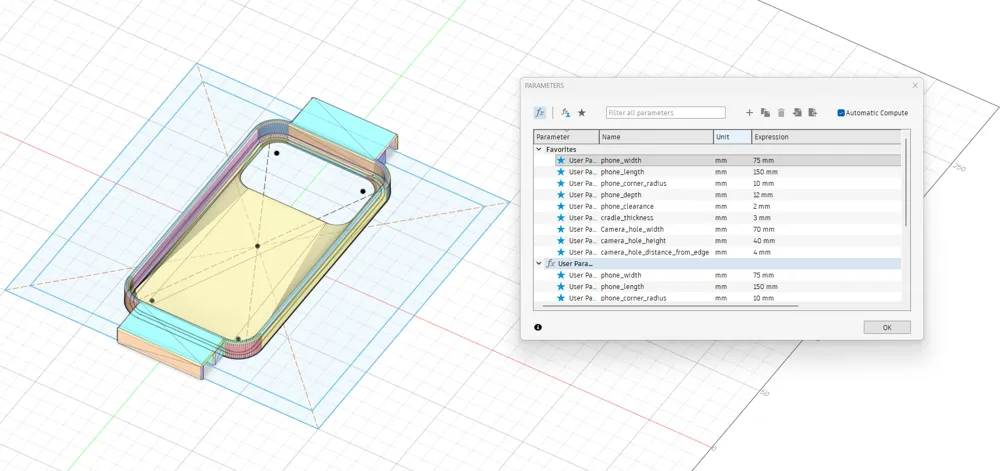
Task: Select the 40 mm expression for camera_hole_height
Action: tap(763, 241)
